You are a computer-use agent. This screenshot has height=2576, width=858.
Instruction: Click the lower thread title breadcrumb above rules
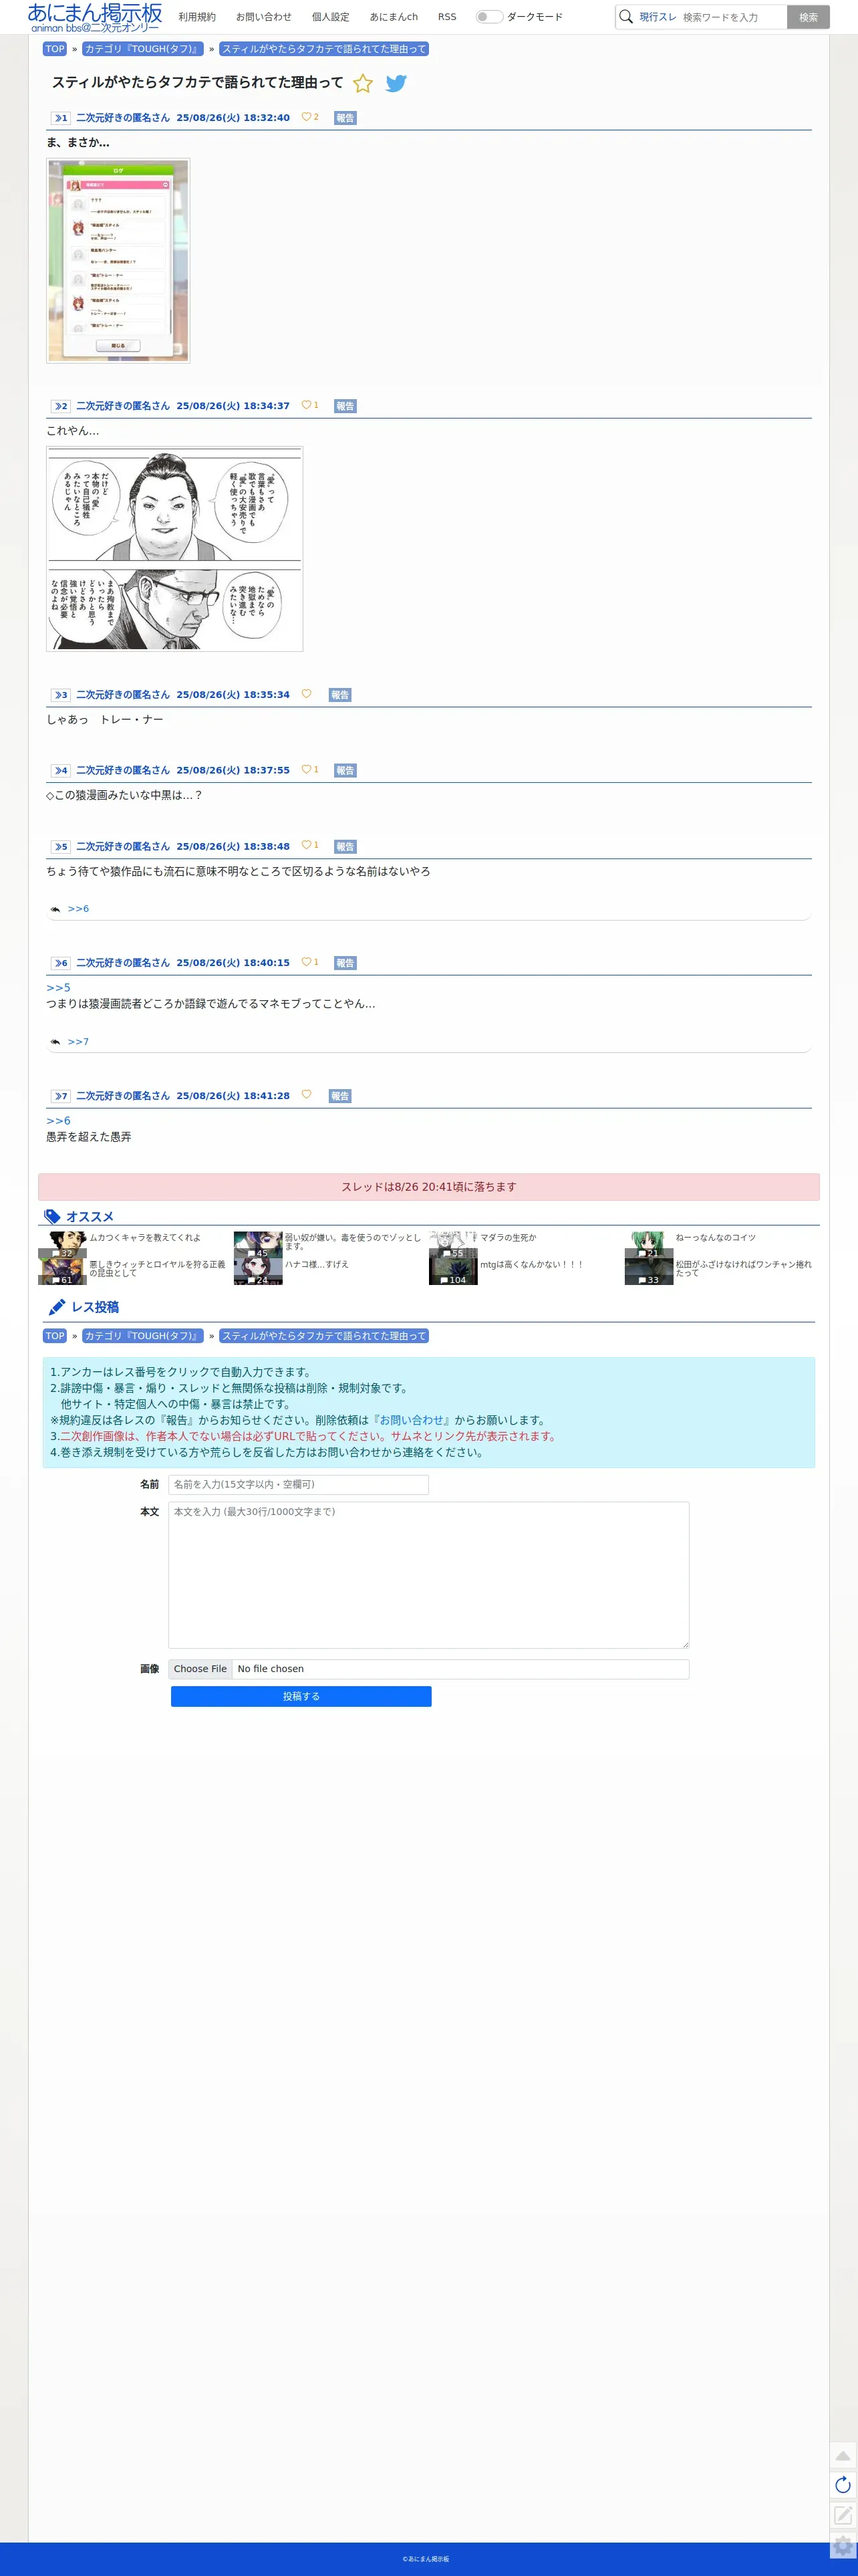(x=324, y=1336)
